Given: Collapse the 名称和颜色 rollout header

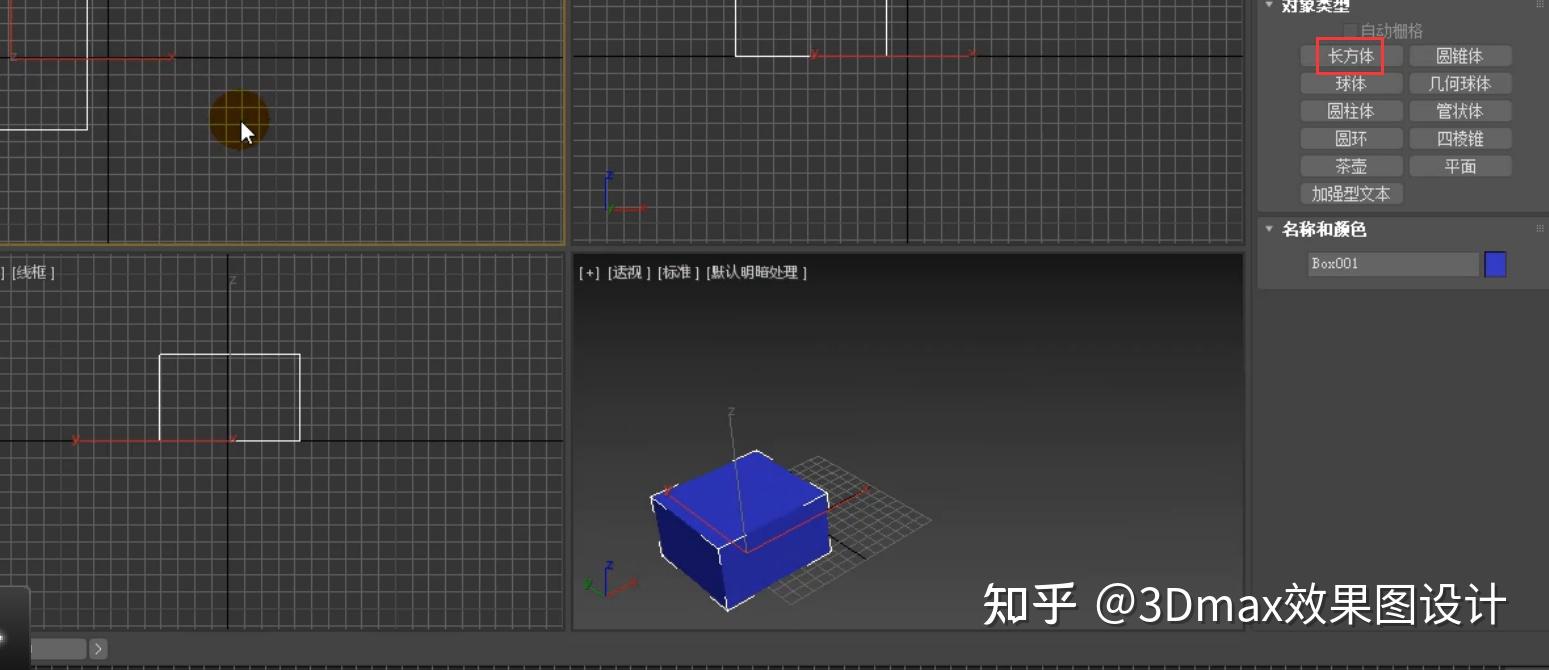Looking at the screenshot, I should (x=1312, y=229).
